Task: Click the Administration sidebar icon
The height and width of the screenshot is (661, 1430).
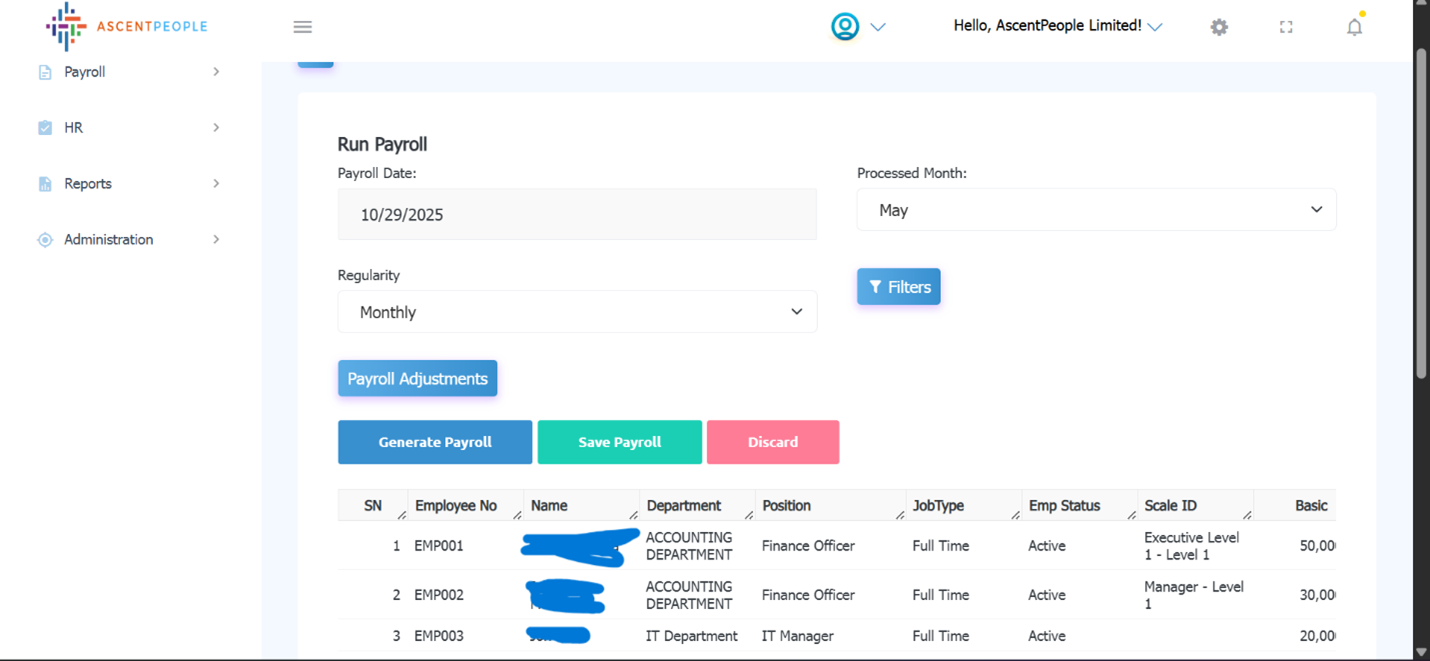Action: (45, 240)
